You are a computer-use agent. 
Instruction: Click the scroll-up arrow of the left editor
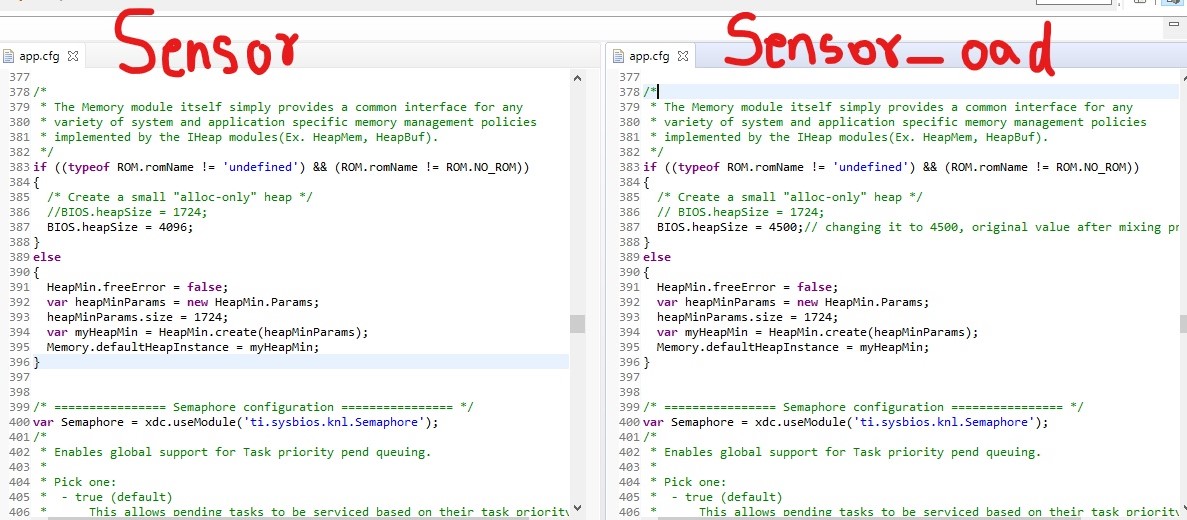tap(577, 77)
